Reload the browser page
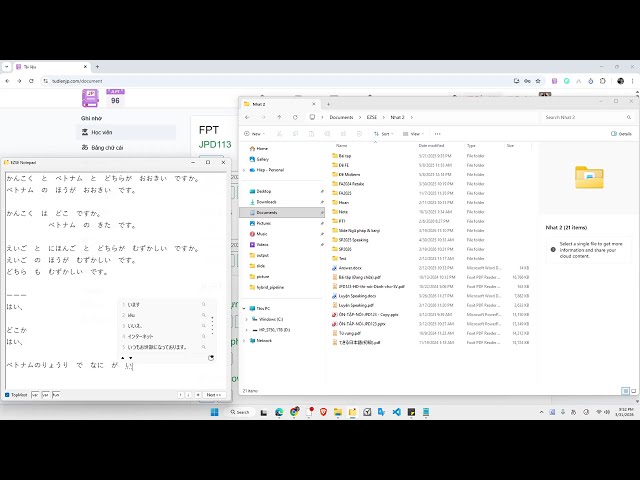This screenshot has width=640, height=480. pyautogui.click(x=31, y=81)
